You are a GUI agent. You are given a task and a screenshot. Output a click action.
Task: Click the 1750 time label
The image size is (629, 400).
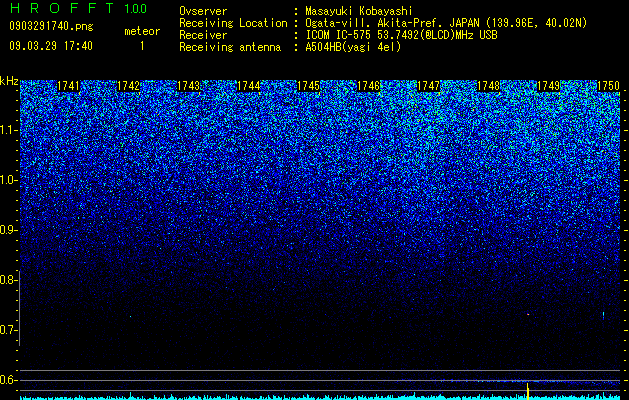click(x=609, y=86)
